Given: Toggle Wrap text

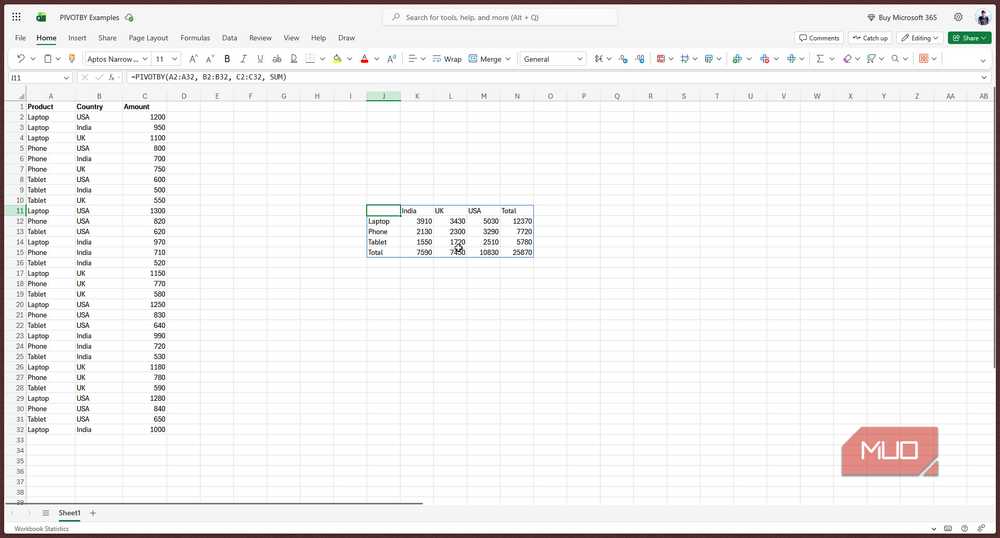Looking at the screenshot, I should (x=446, y=59).
